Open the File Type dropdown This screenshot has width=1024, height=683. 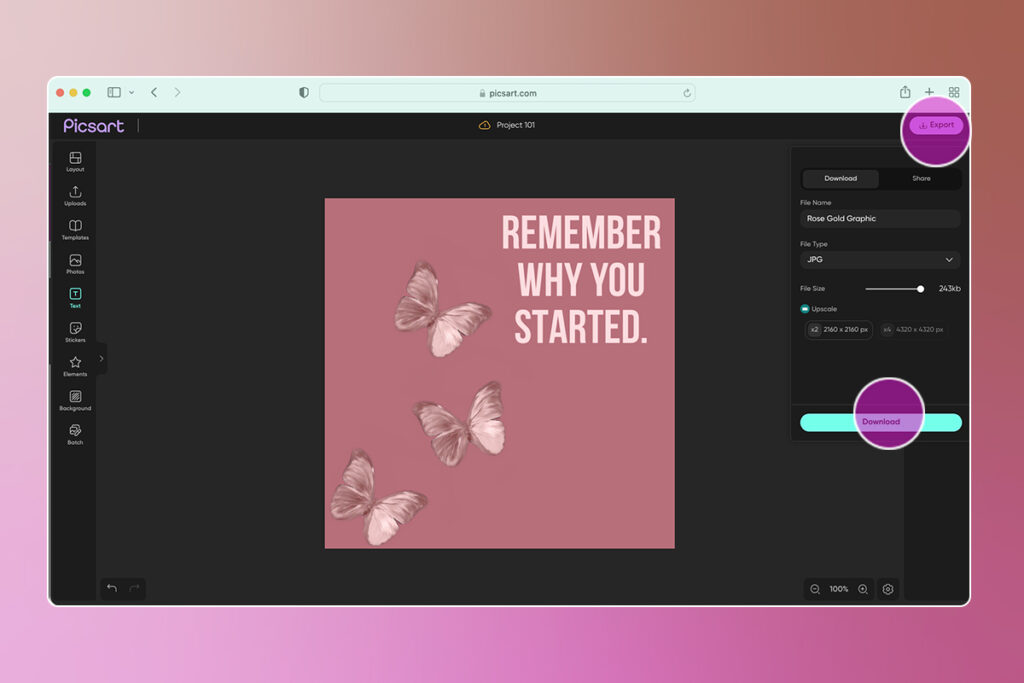(x=880, y=259)
